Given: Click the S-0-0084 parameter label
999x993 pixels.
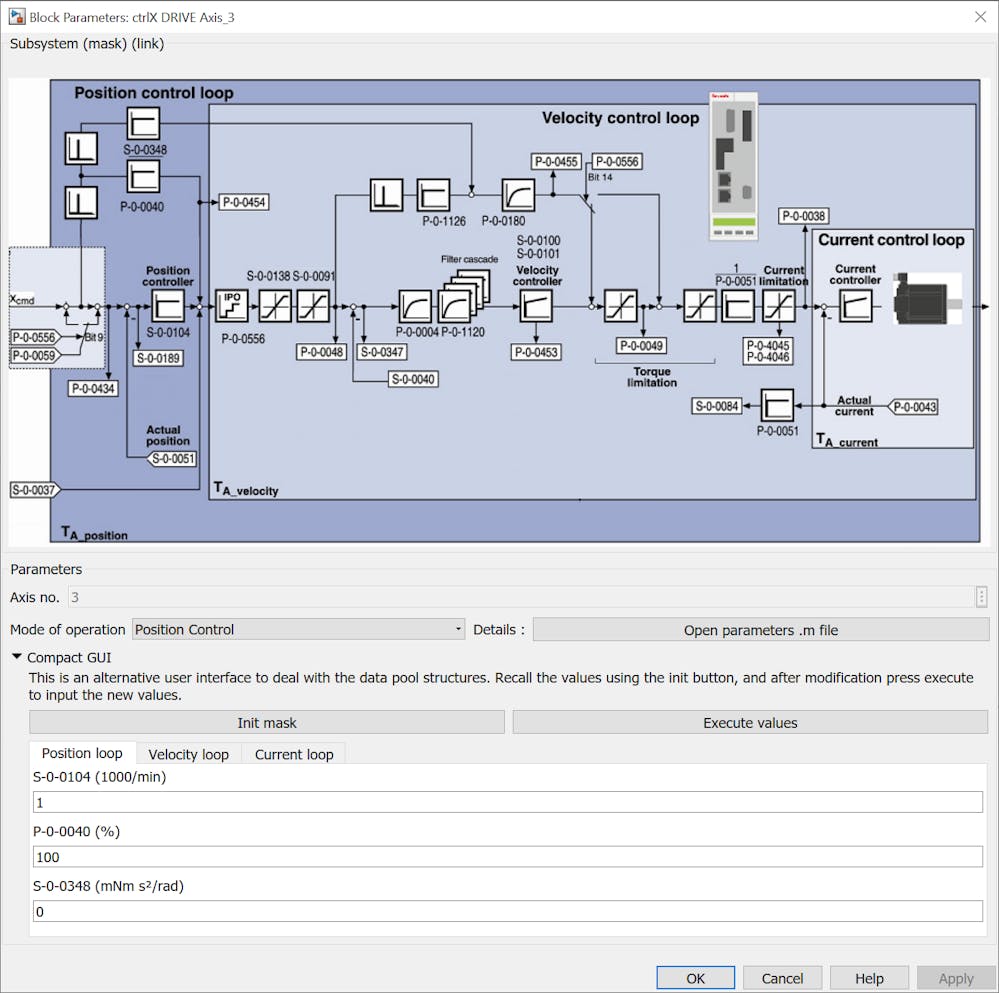Looking at the screenshot, I should click(717, 406).
